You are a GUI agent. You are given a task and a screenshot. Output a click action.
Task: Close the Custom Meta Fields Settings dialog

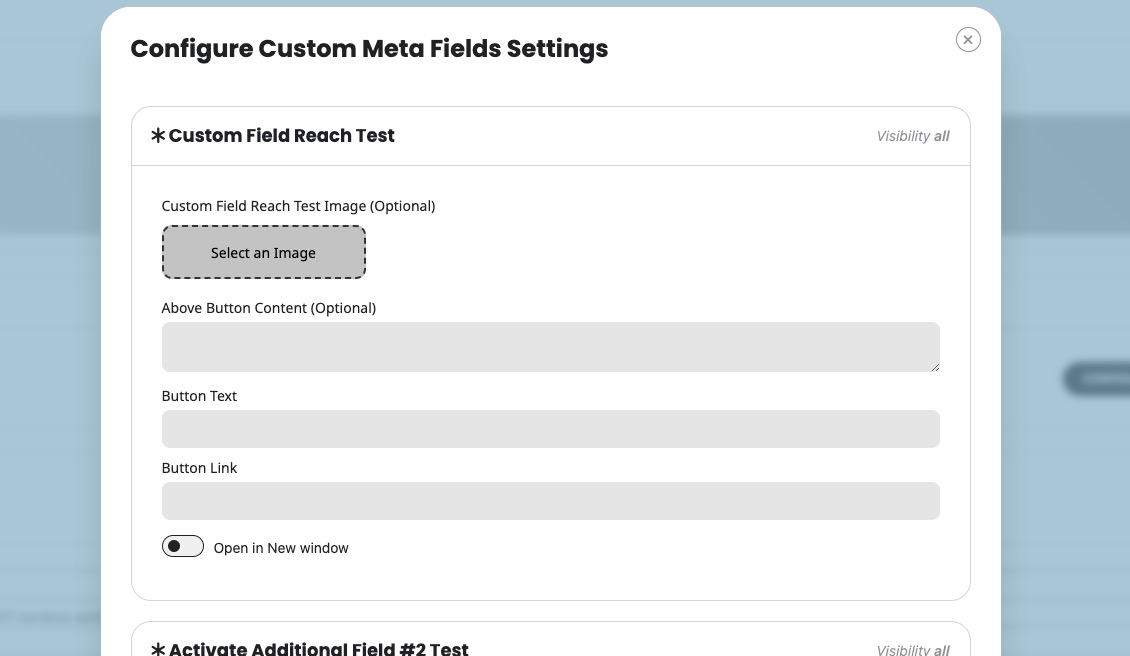coord(968,40)
